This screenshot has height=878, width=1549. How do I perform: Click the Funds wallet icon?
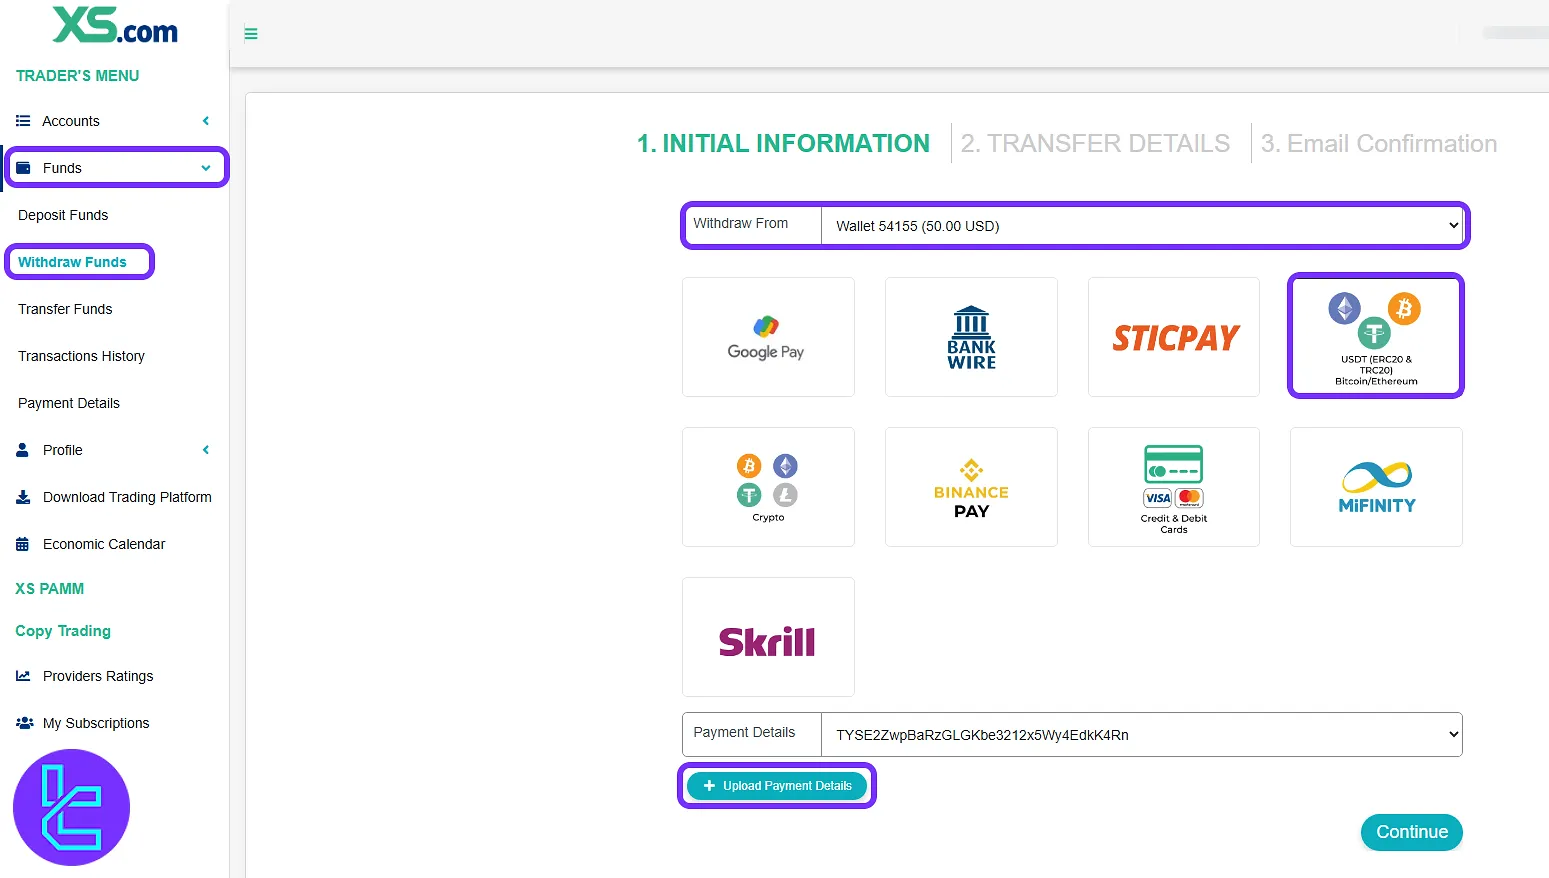[23, 168]
